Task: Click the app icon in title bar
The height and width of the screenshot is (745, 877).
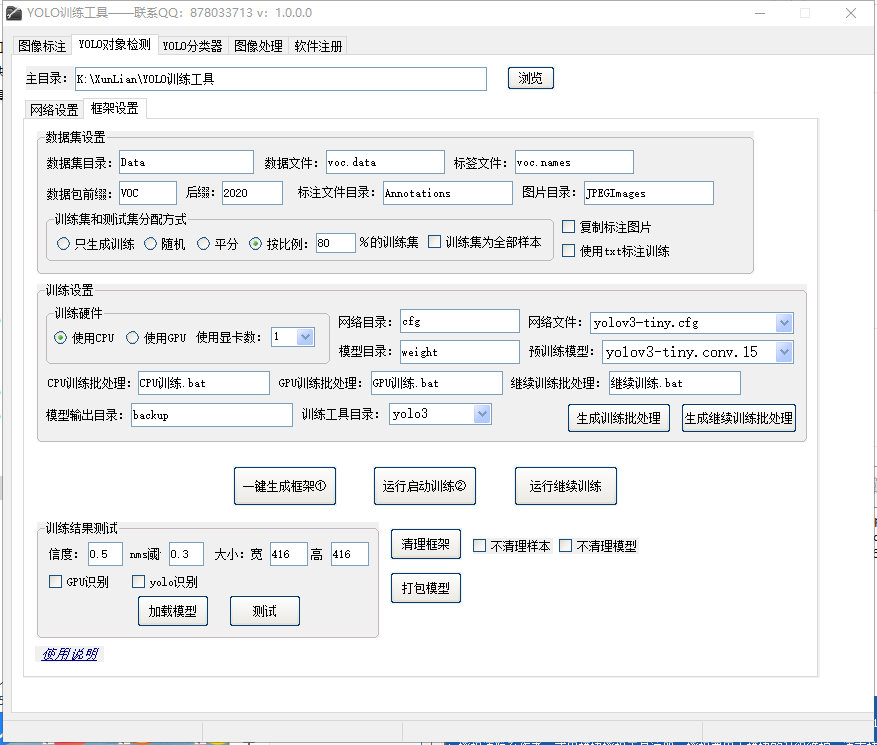Action: tap(13, 13)
